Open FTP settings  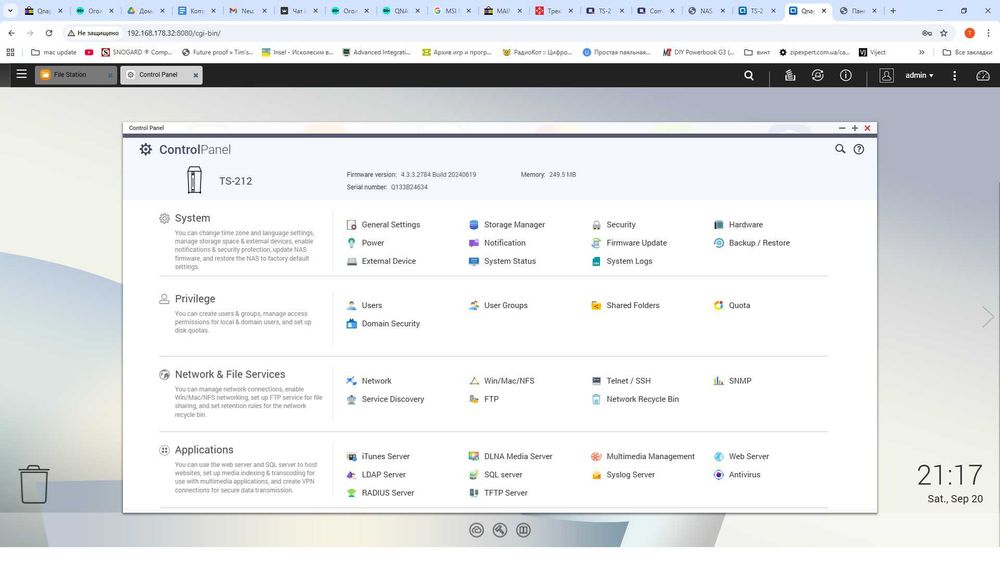coord(484,399)
